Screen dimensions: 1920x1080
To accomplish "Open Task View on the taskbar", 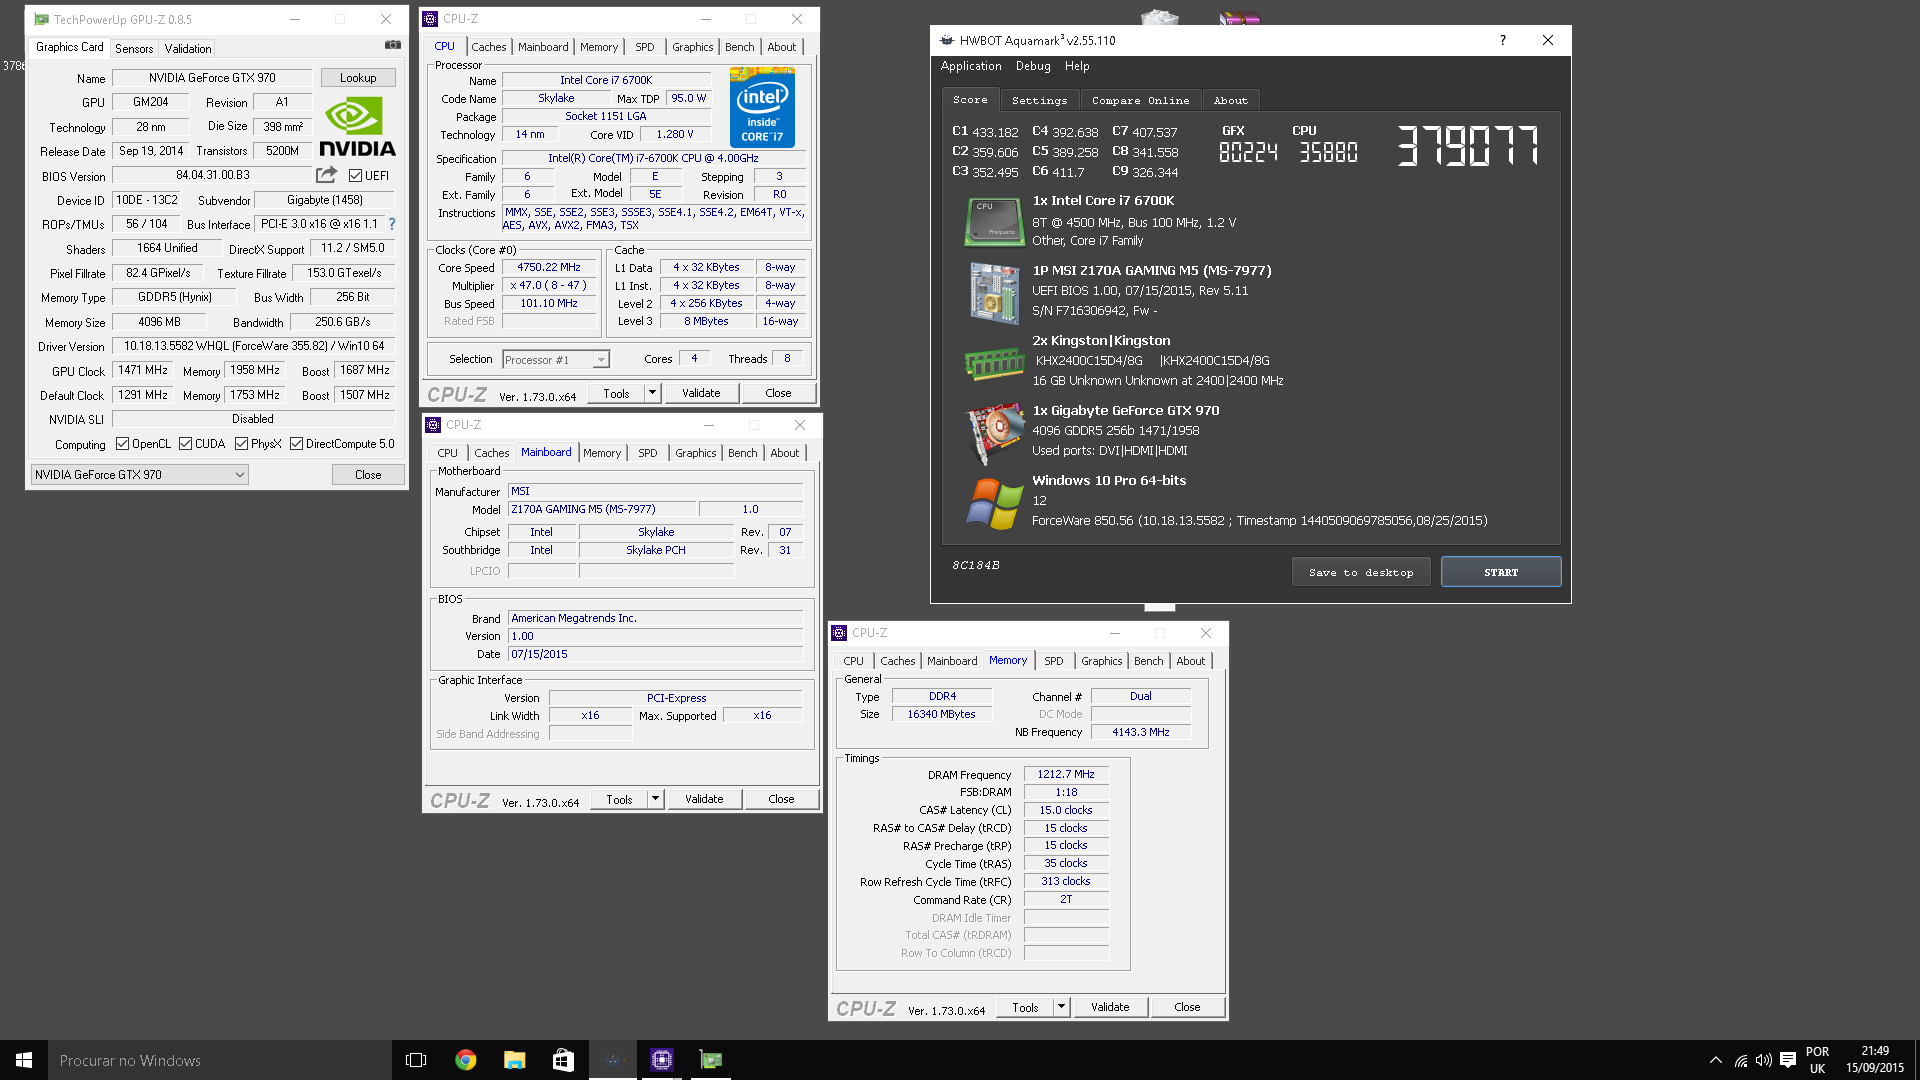I will click(x=416, y=1060).
